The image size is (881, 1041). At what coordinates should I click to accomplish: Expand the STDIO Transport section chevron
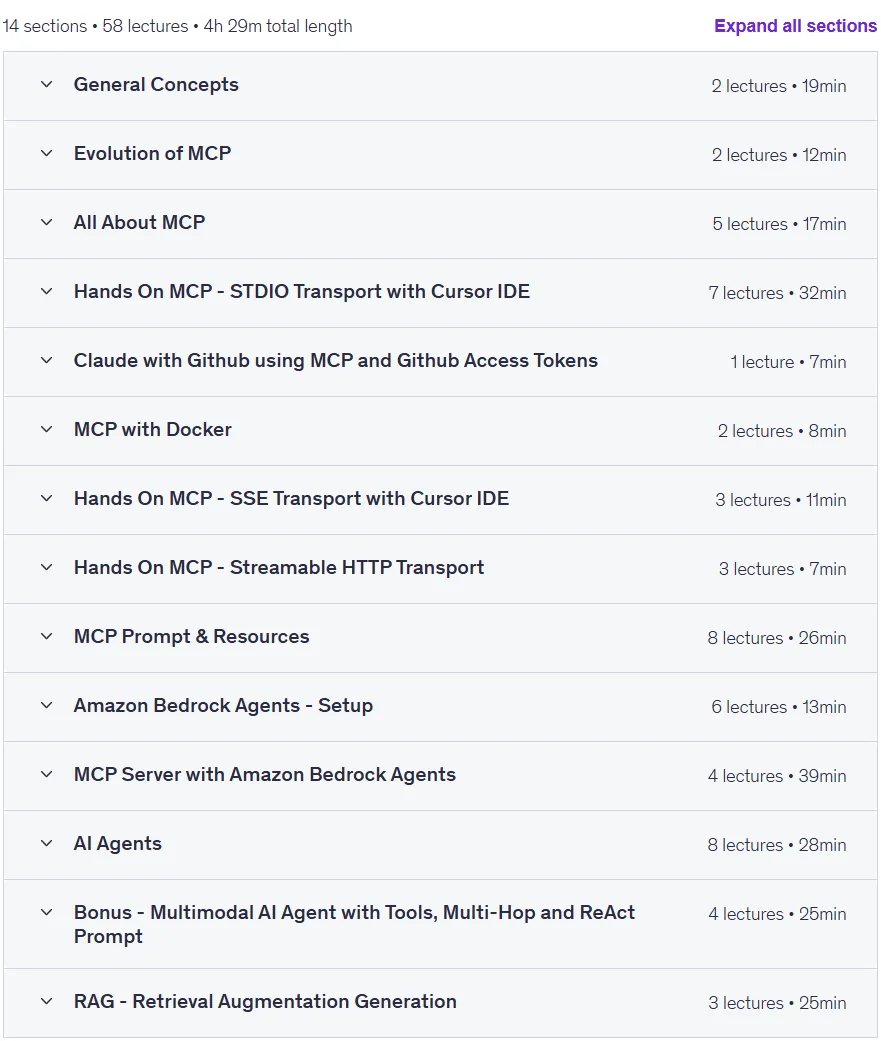coord(46,291)
